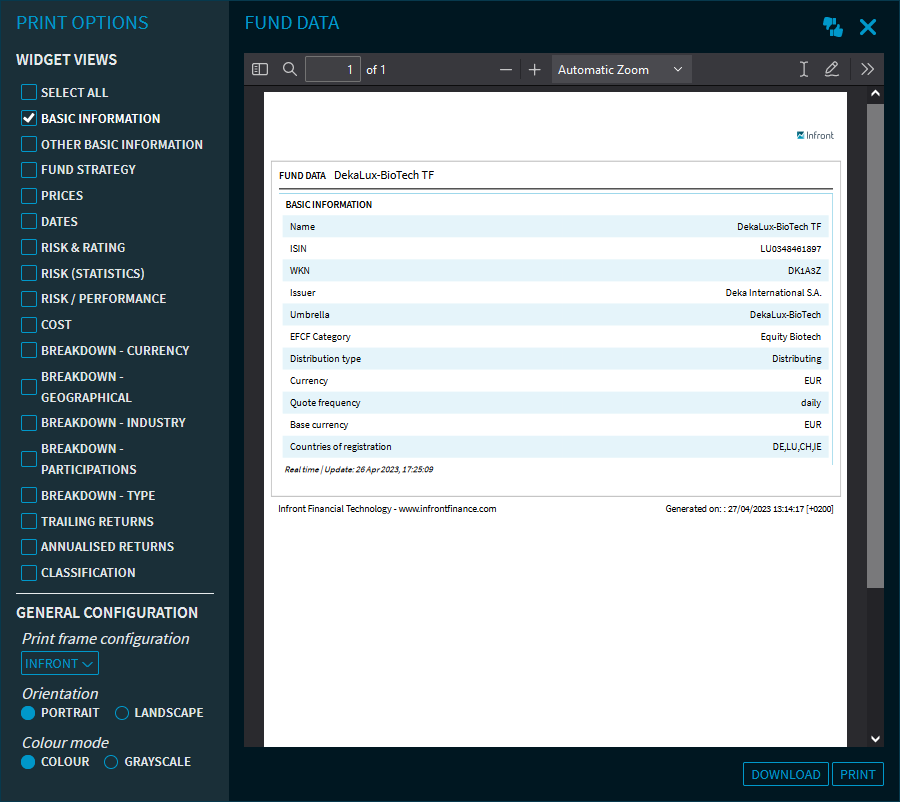Zoom in using the plus icon
This screenshot has width=900, height=802.
(534, 70)
